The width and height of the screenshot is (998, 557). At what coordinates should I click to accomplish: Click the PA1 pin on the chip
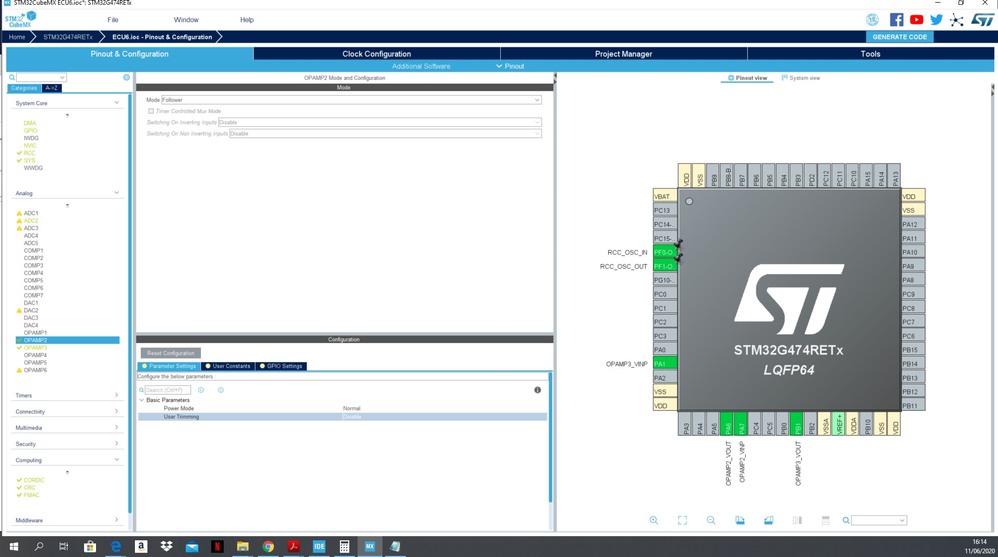pos(664,363)
